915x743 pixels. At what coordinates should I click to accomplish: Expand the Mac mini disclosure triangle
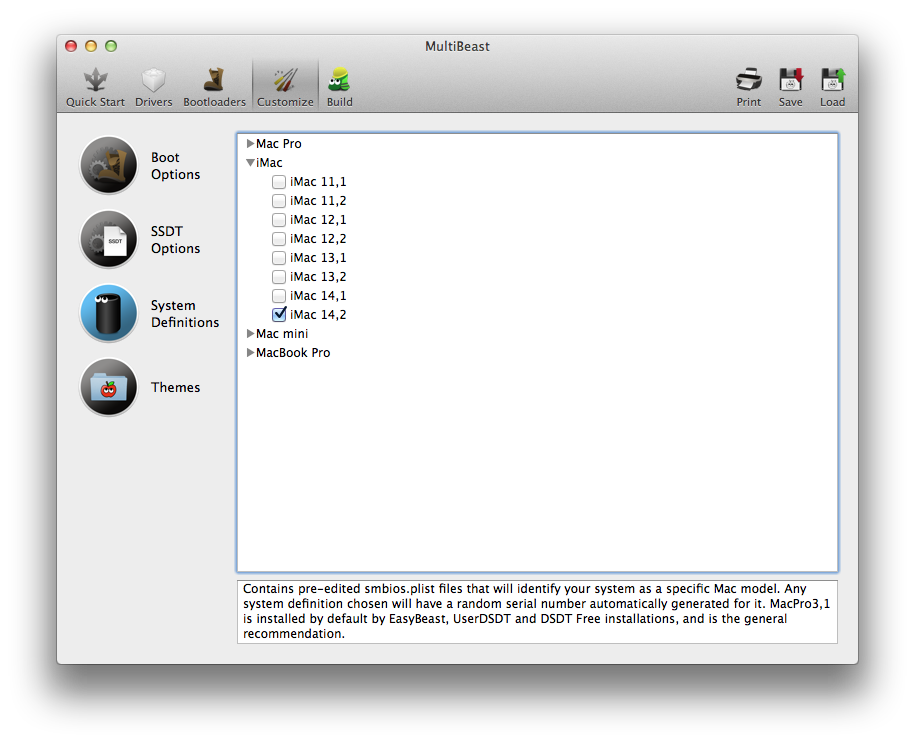tap(250, 334)
